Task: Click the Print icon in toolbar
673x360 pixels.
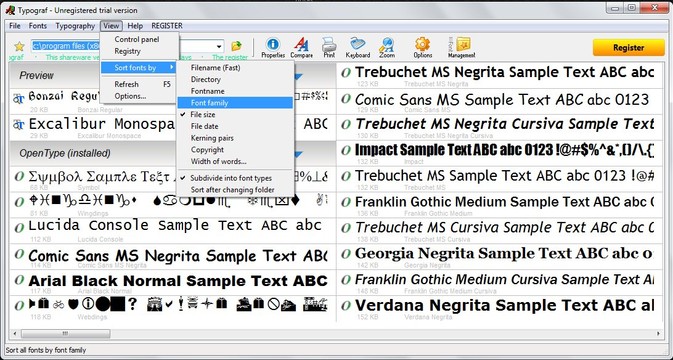Action: [x=329, y=47]
